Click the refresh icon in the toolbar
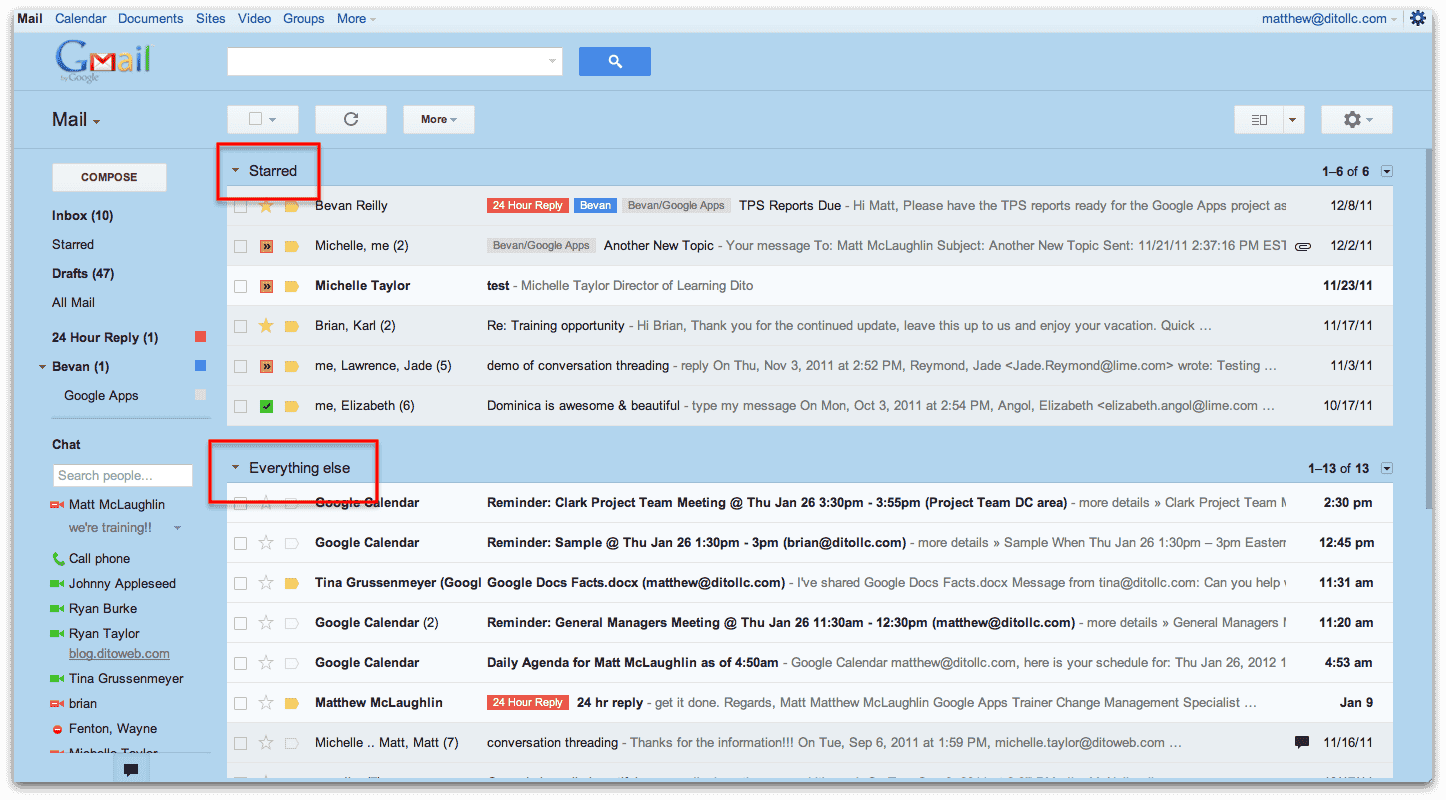The image size is (1446, 800). [x=350, y=119]
